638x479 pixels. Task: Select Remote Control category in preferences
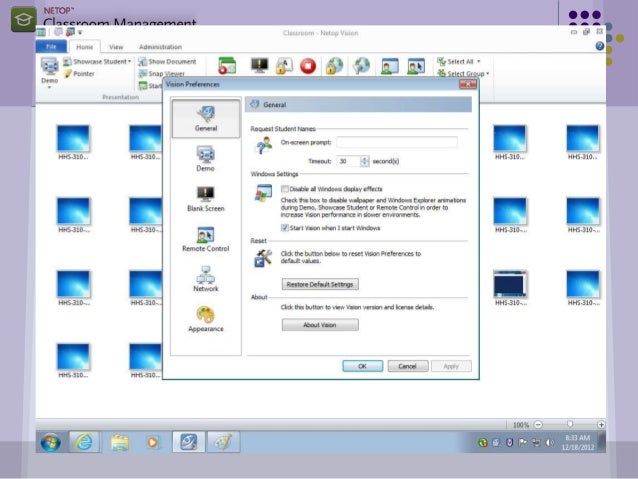pyautogui.click(x=205, y=239)
